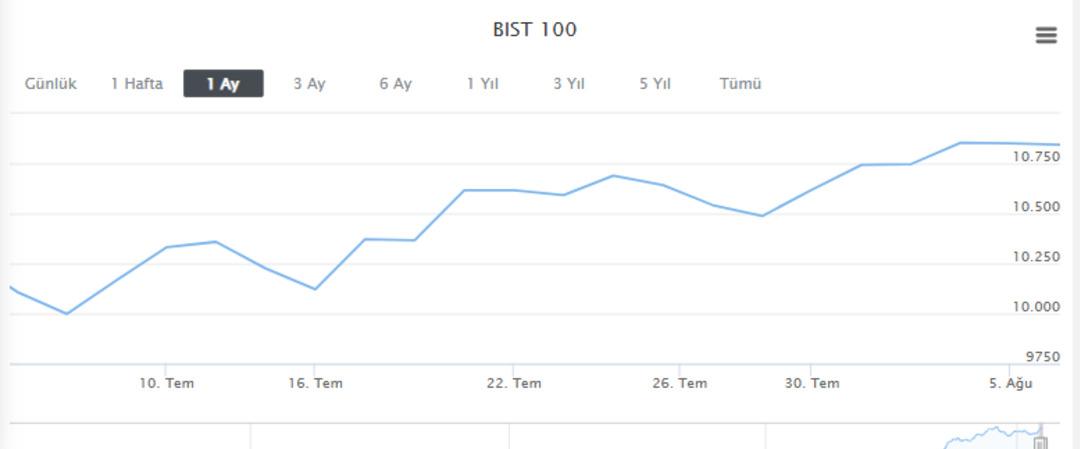Click the navigator handle at chart bottom
Image resolution: width=1080 pixels, height=449 pixels.
click(1041, 442)
